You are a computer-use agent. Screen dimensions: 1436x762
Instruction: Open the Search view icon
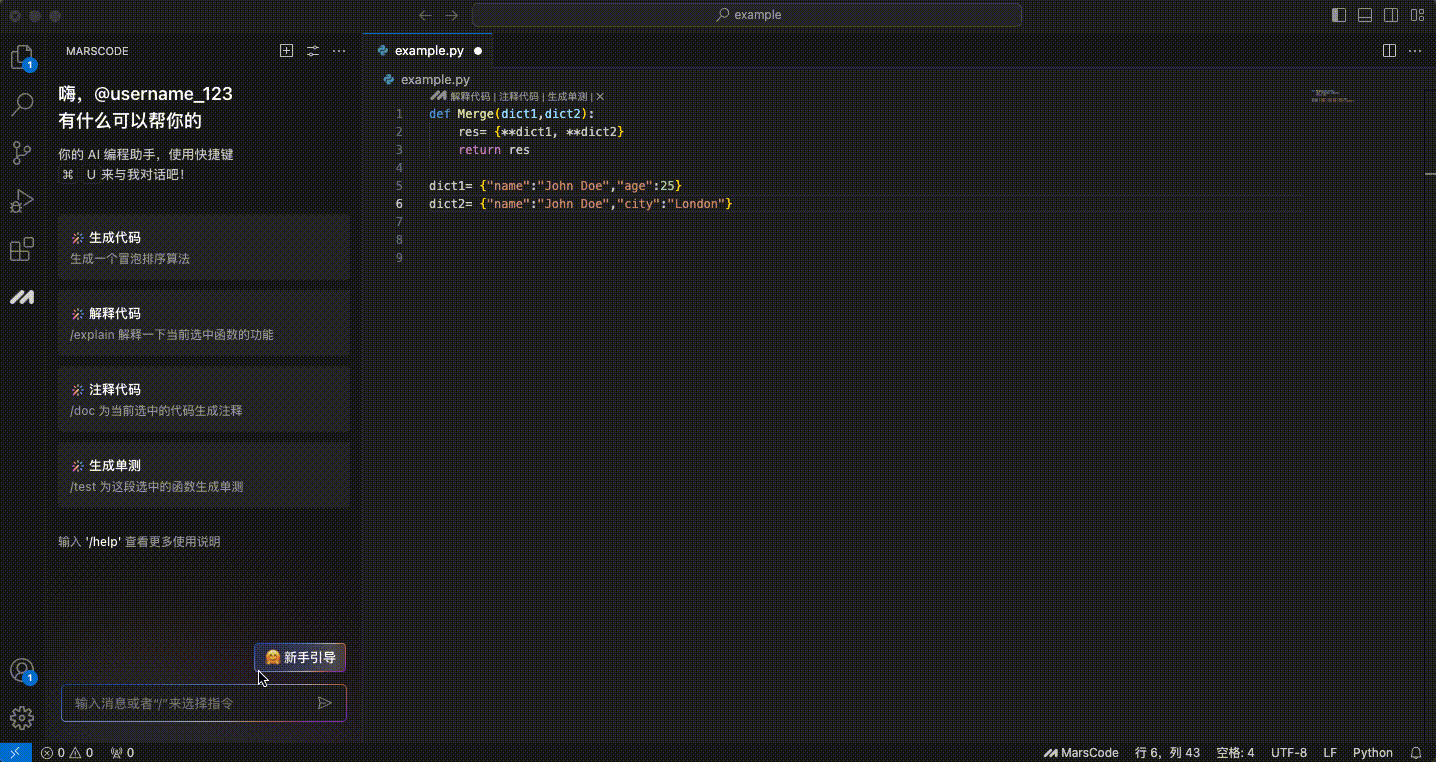coord(22,105)
